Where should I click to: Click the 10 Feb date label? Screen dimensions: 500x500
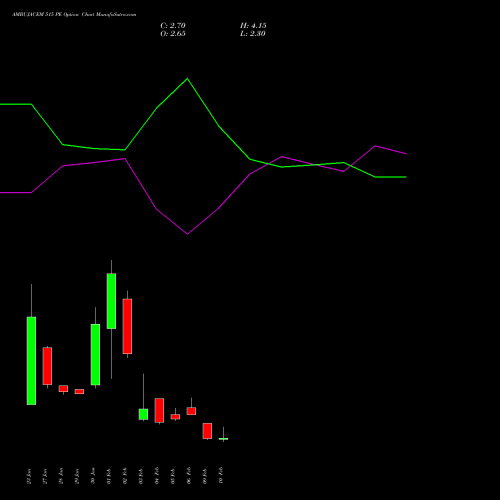[x=221, y=476]
